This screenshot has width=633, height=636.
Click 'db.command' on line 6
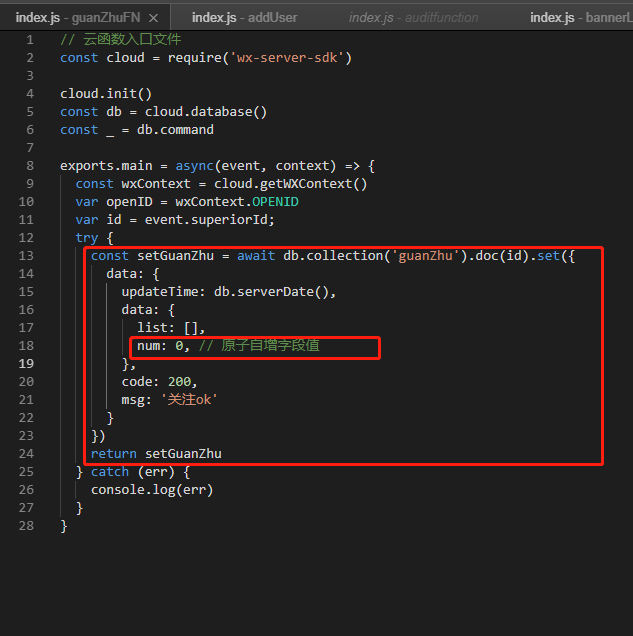(x=175, y=130)
